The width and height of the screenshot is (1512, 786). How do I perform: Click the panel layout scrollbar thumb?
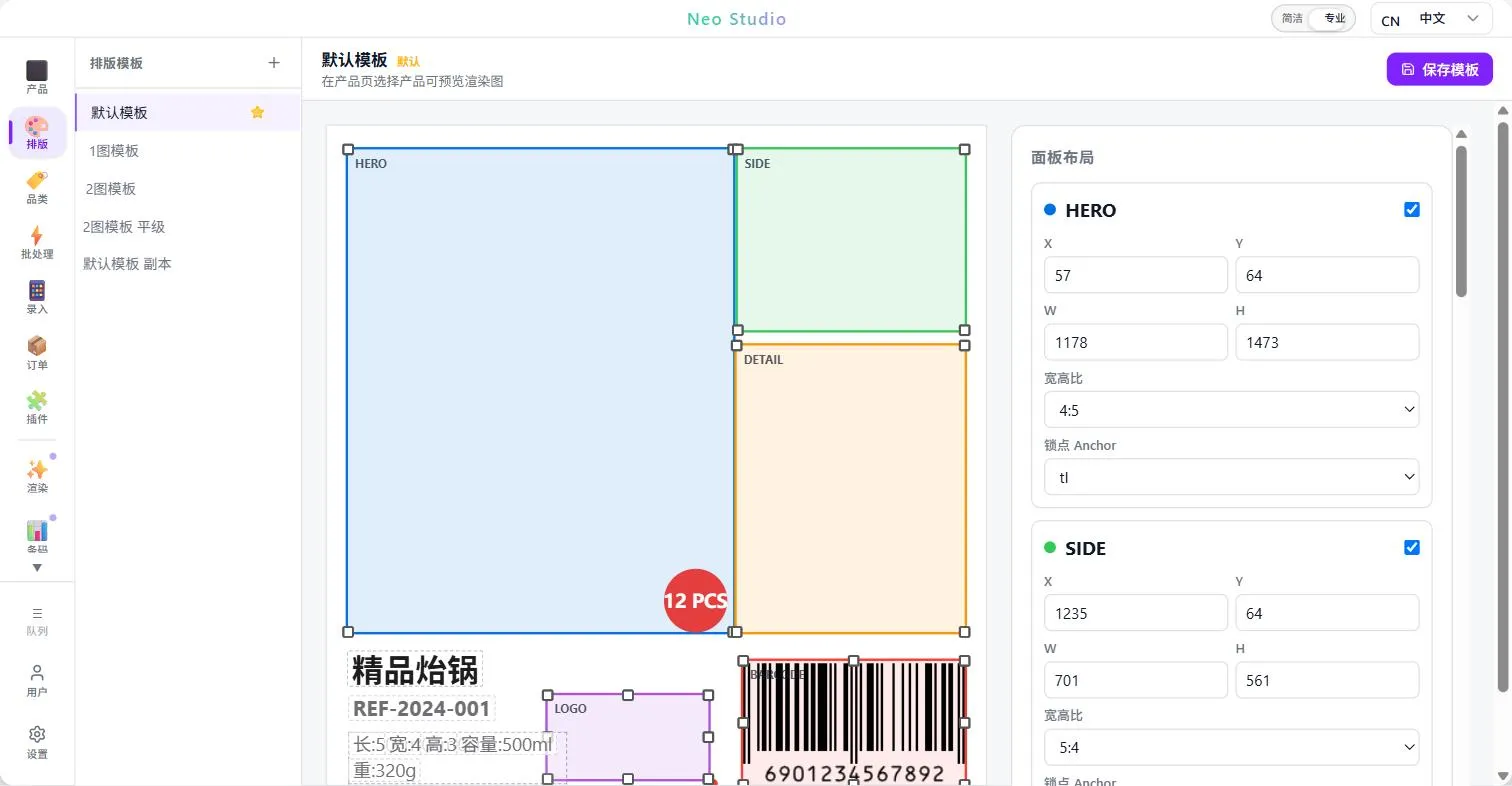[x=1461, y=221]
